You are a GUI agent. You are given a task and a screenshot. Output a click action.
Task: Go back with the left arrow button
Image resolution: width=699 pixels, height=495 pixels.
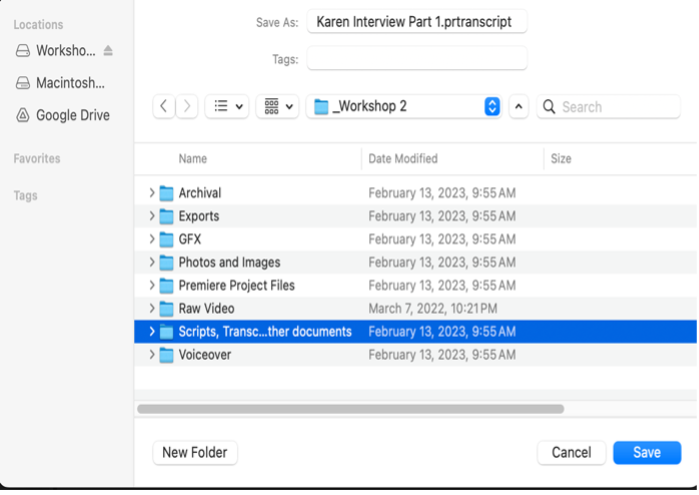coord(164,106)
